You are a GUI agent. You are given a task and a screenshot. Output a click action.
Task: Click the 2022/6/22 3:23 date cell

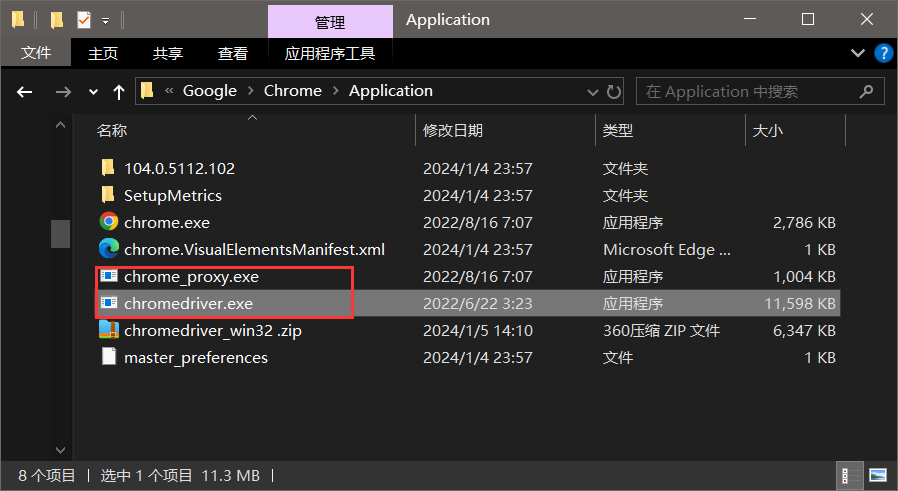tap(478, 303)
